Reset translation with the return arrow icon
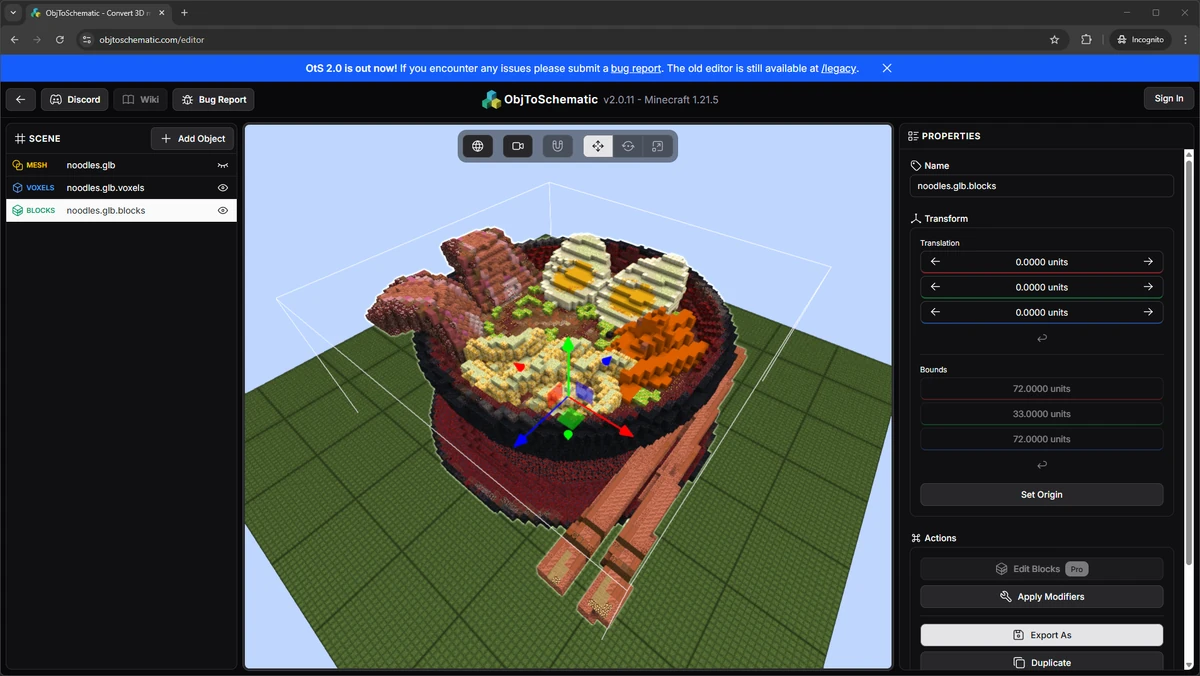This screenshot has height=676, width=1200. pos(1042,338)
